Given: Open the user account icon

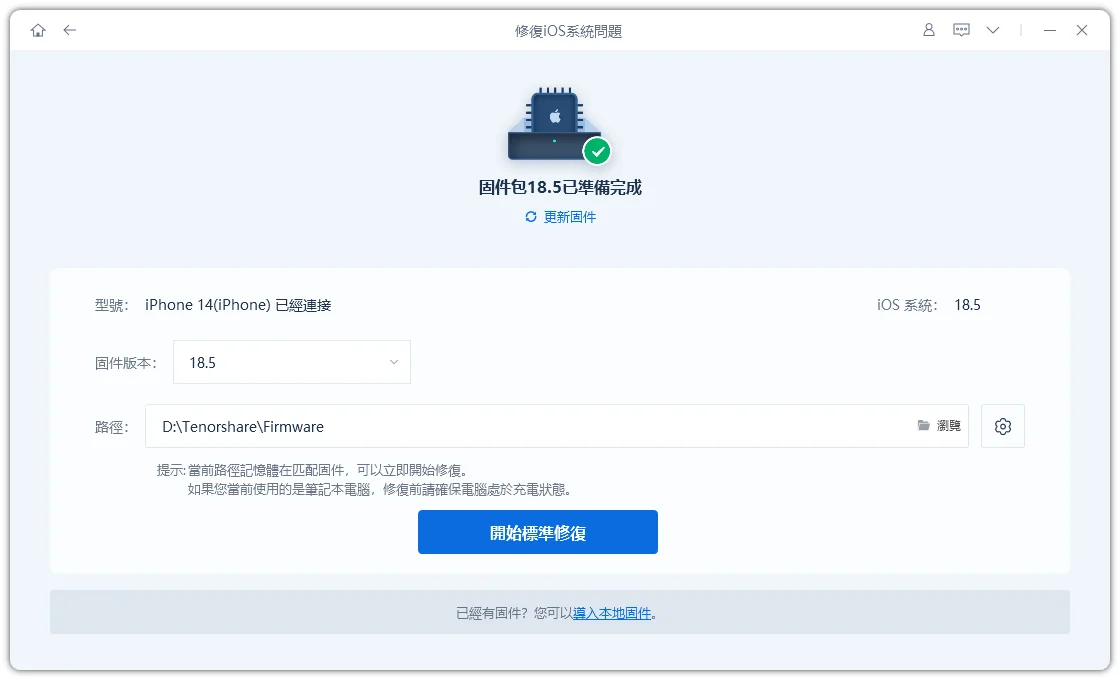Looking at the screenshot, I should click(929, 30).
